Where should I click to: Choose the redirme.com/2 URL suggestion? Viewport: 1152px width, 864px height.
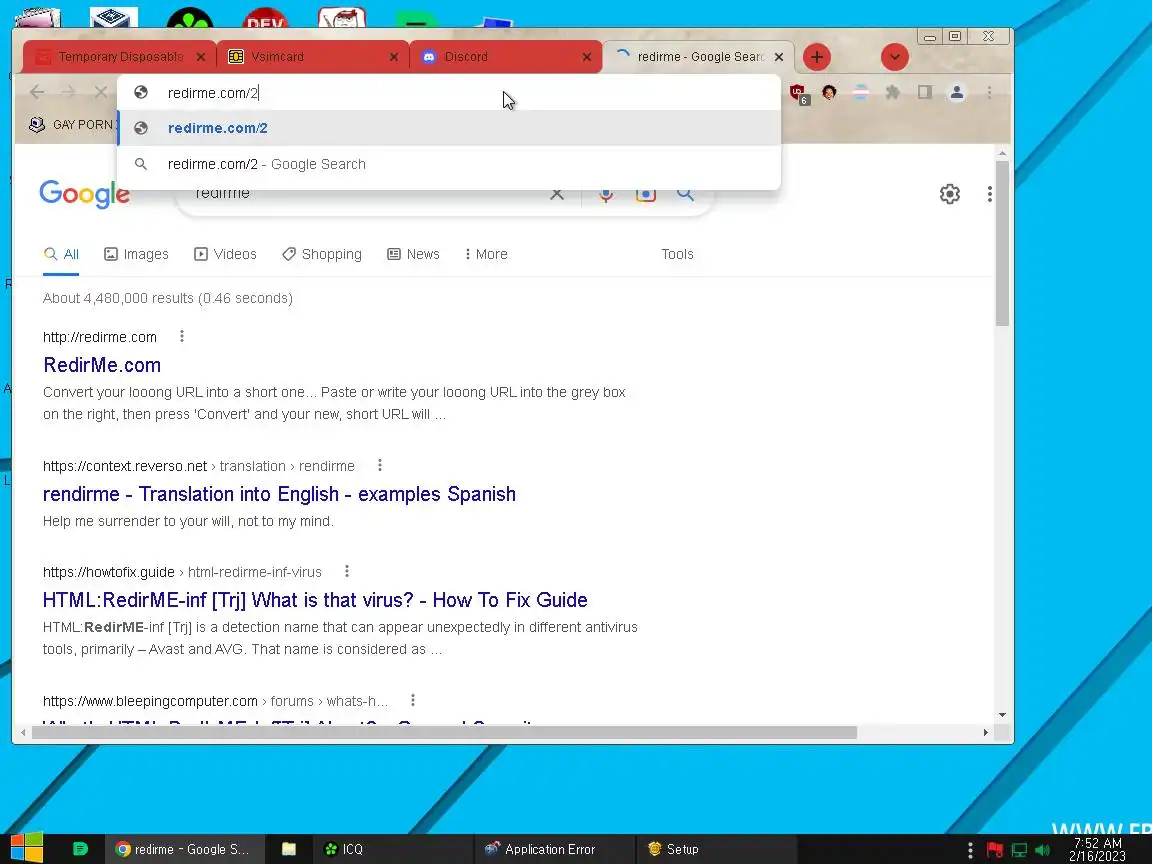[x=449, y=128]
